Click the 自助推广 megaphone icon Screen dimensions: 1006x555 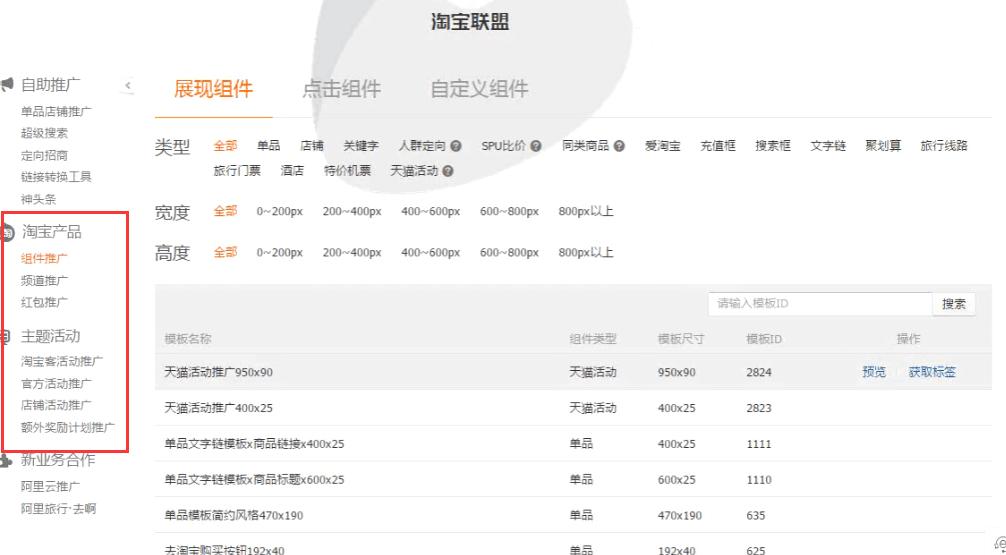pyautogui.click(x=6, y=84)
